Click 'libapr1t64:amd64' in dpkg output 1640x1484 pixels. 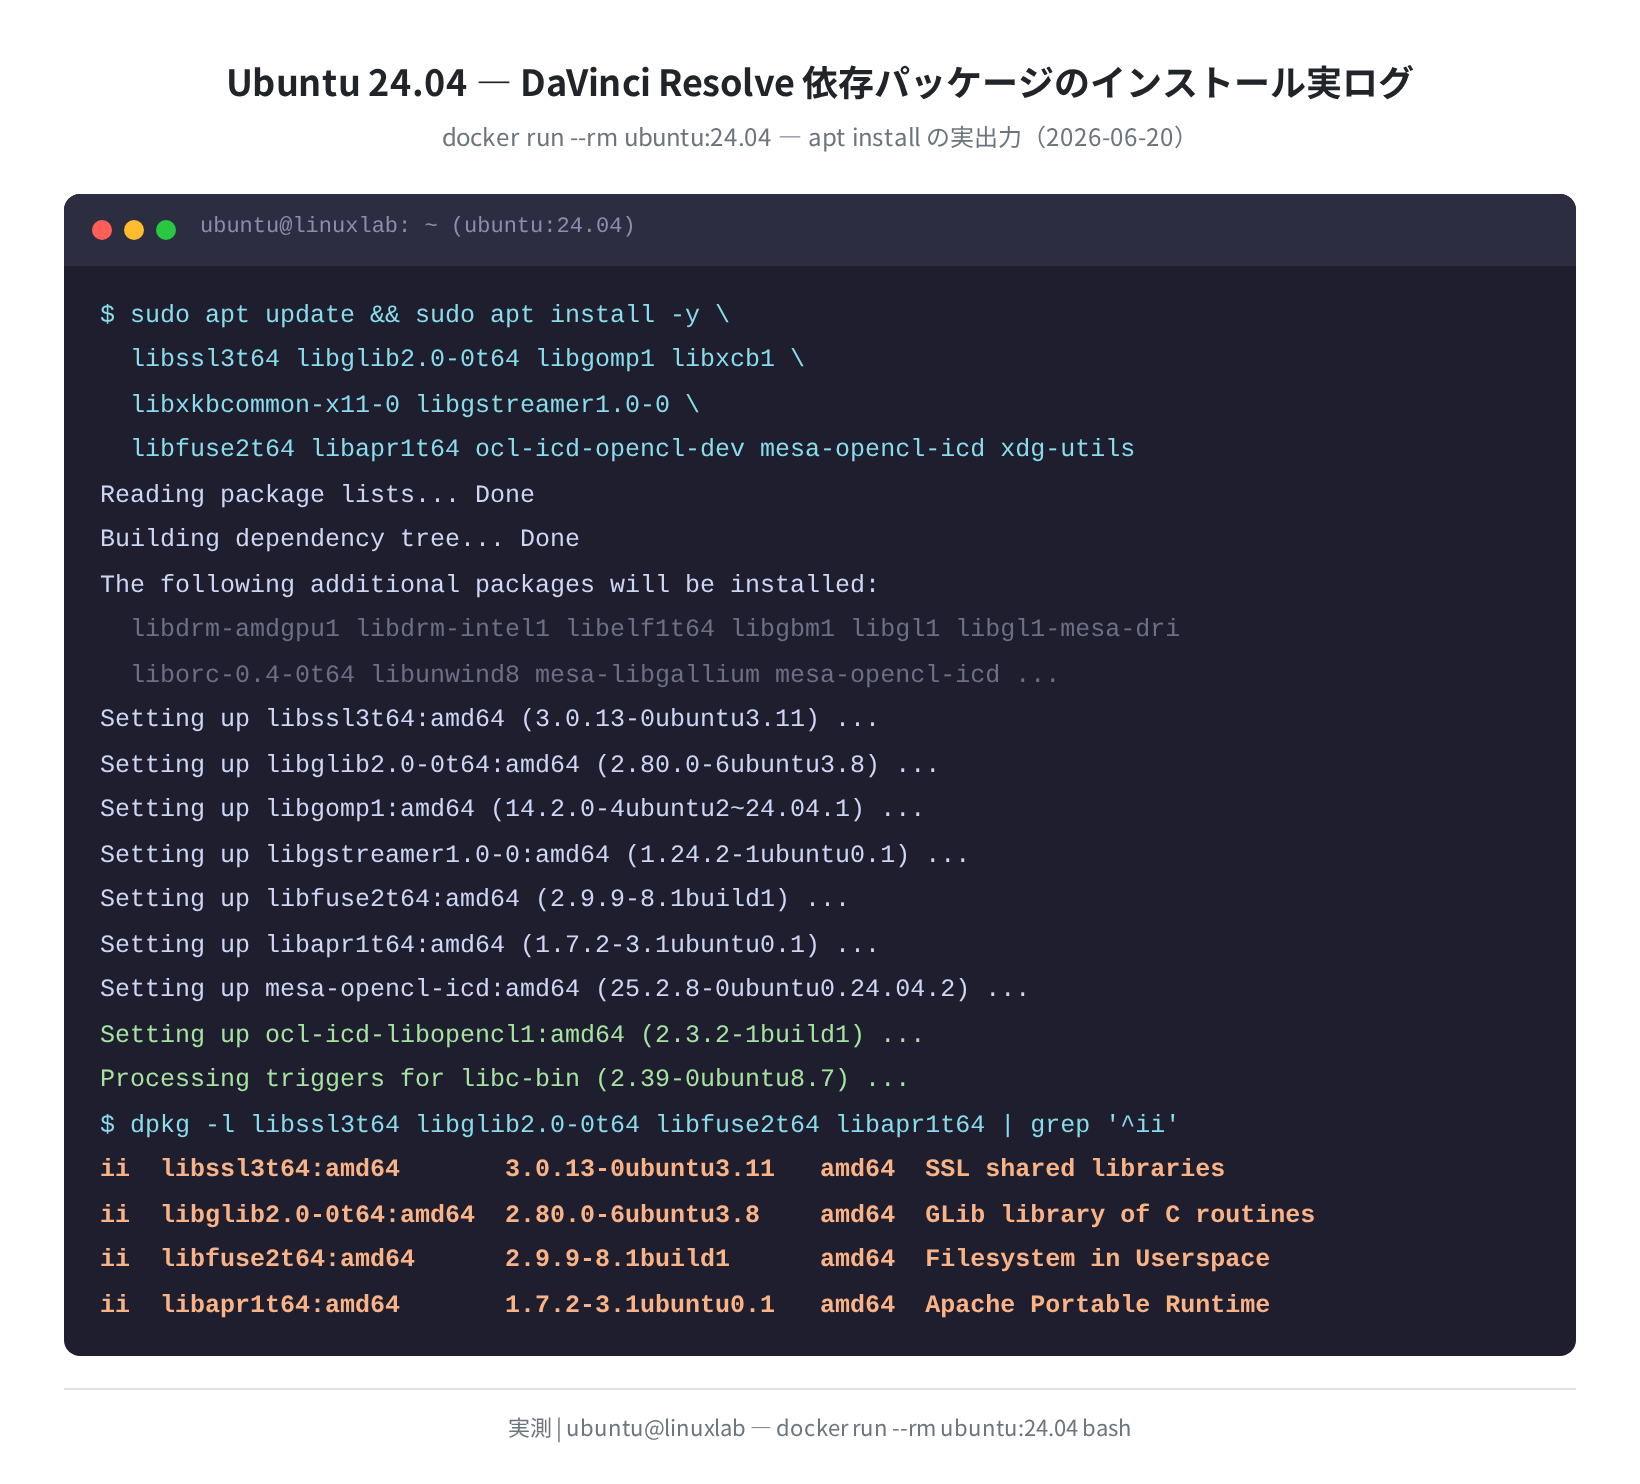point(281,1304)
